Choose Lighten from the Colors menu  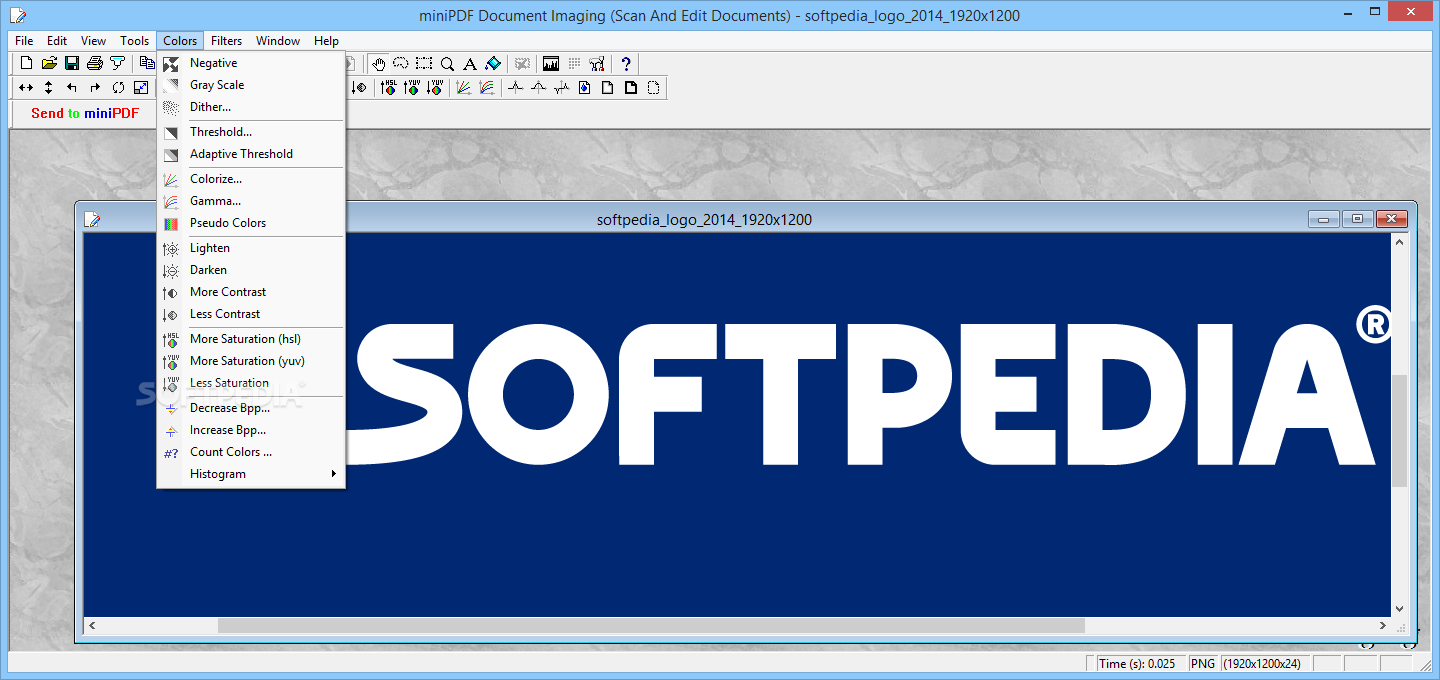pyautogui.click(x=251, y=248)
